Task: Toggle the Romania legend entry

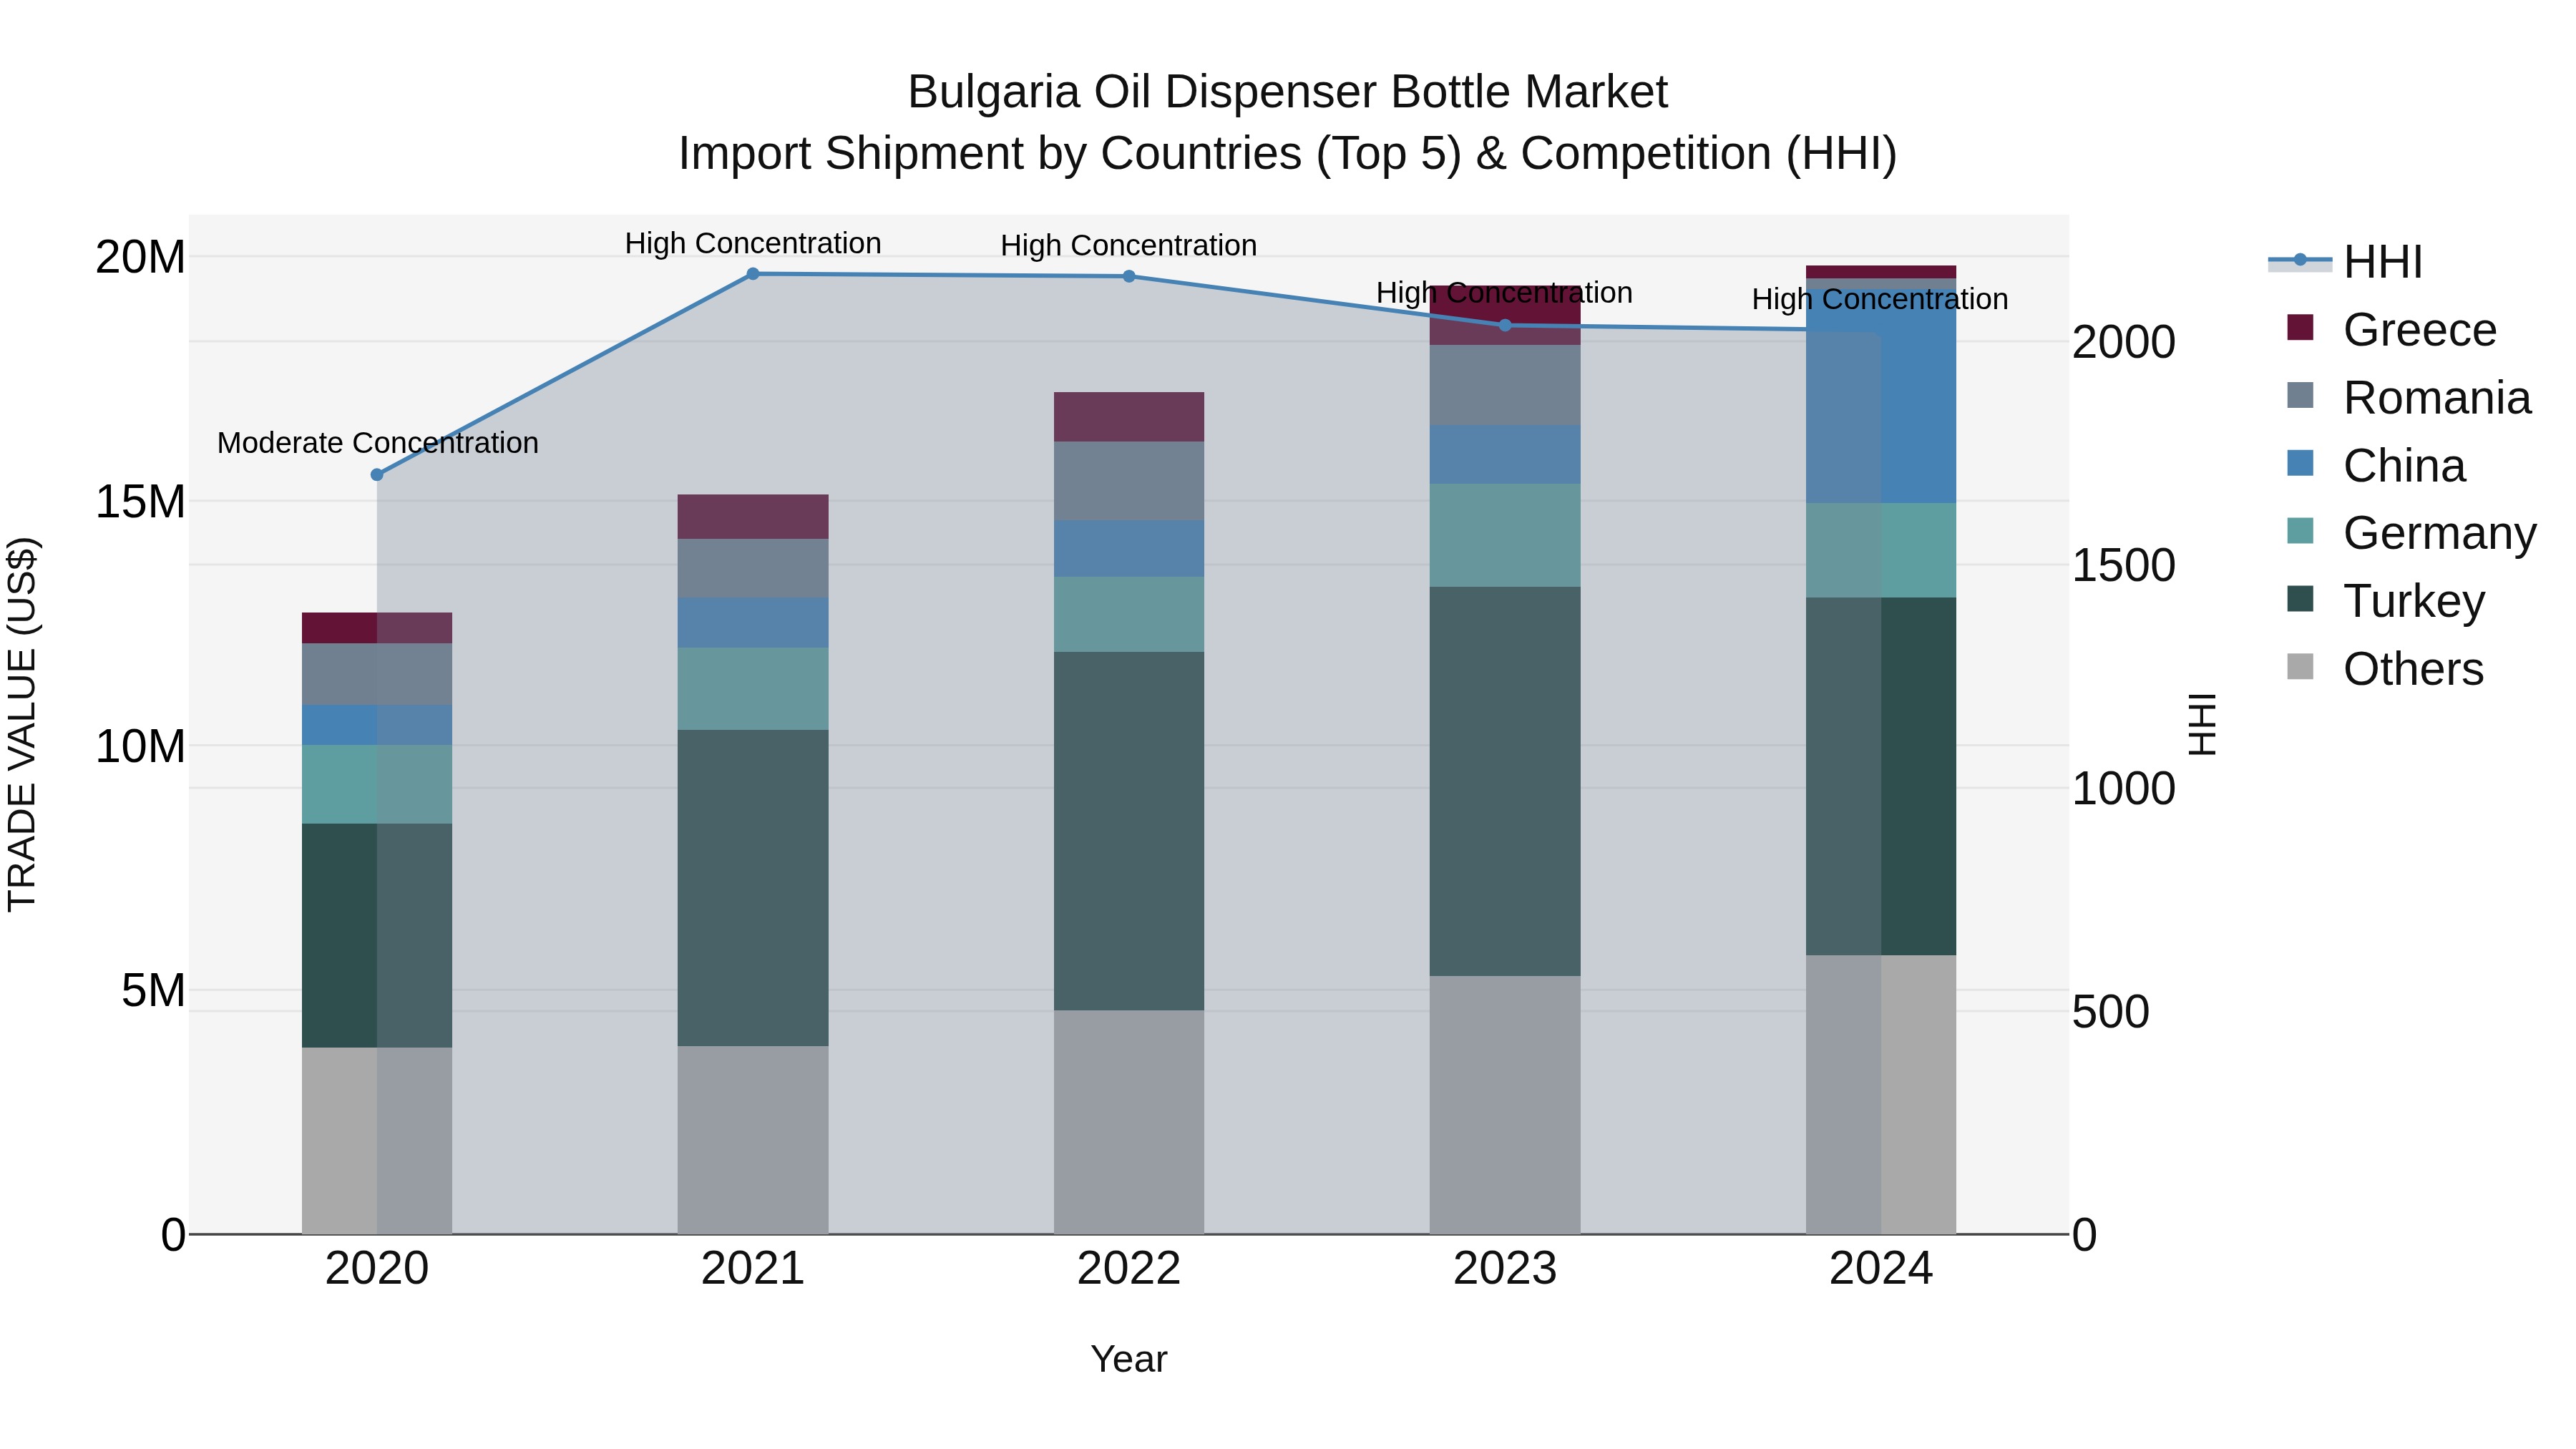Action: (x=2409, y=398)
